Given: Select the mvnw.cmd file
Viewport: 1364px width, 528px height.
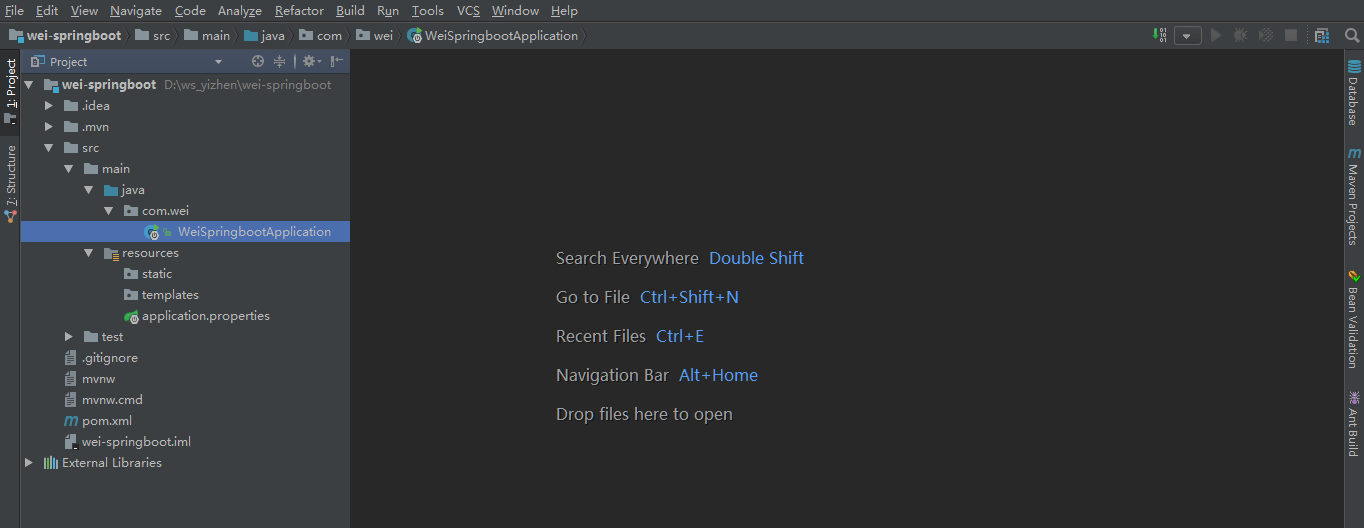Looking at the screenshot, I should click(112, 400).
